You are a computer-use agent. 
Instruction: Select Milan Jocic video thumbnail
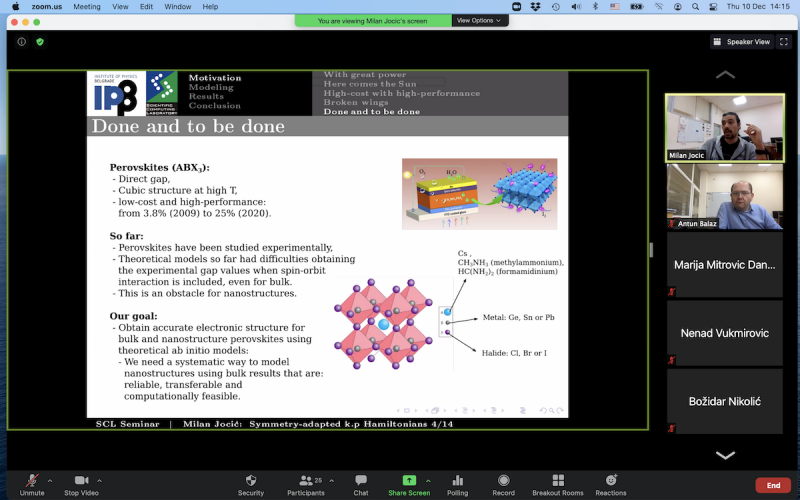(724, 128)
